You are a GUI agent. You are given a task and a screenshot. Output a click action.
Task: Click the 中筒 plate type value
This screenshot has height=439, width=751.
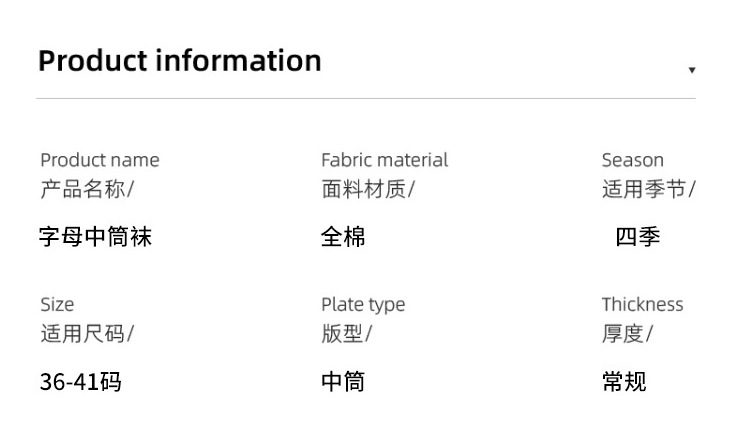pos(343,382)
